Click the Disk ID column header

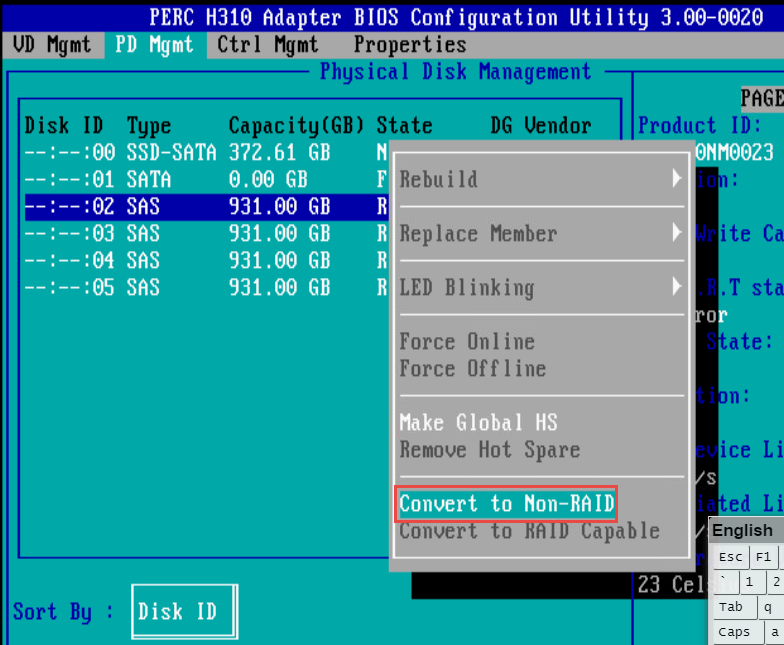(64, 126)
